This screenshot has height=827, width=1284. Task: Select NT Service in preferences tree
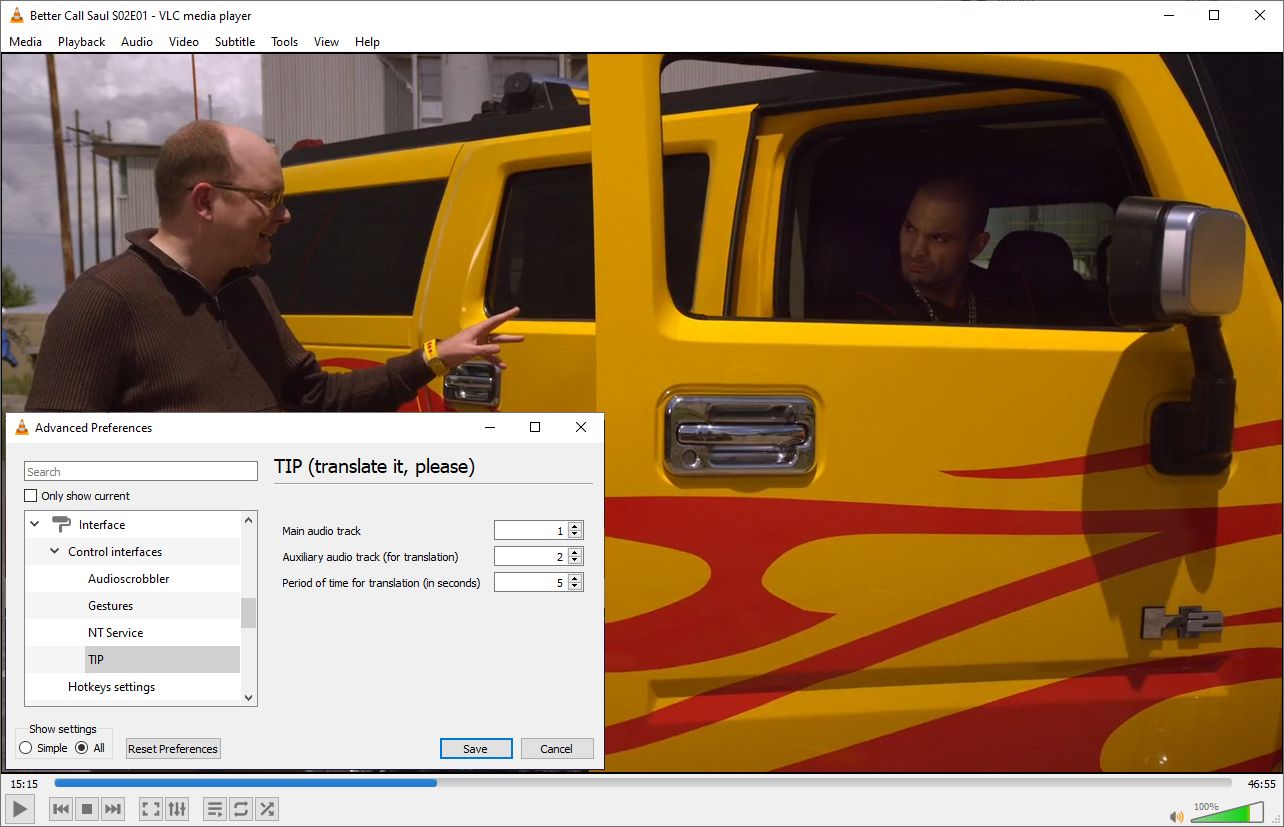point(115,633)
